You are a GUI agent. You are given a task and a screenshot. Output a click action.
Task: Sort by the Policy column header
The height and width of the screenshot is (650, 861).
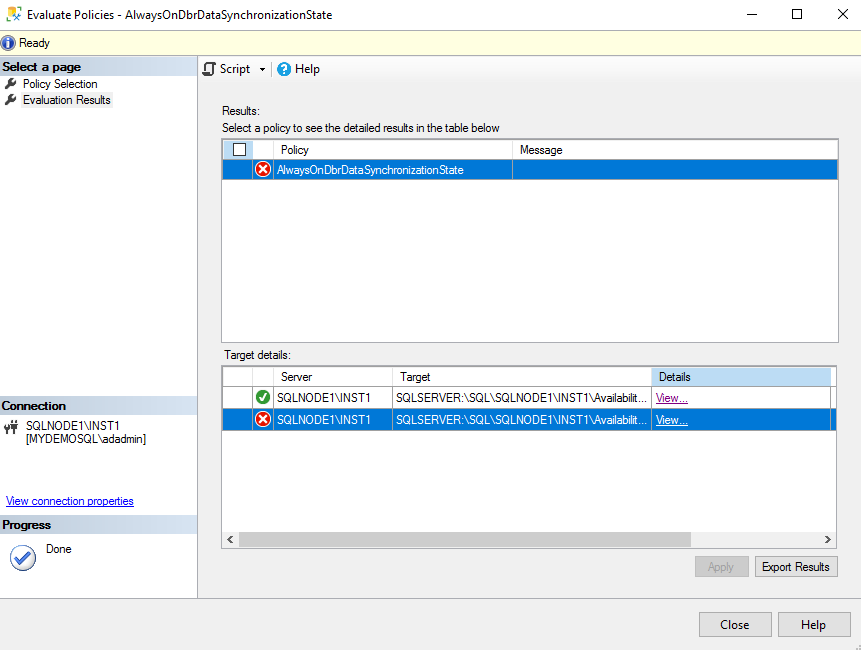[x=393, y=150]
